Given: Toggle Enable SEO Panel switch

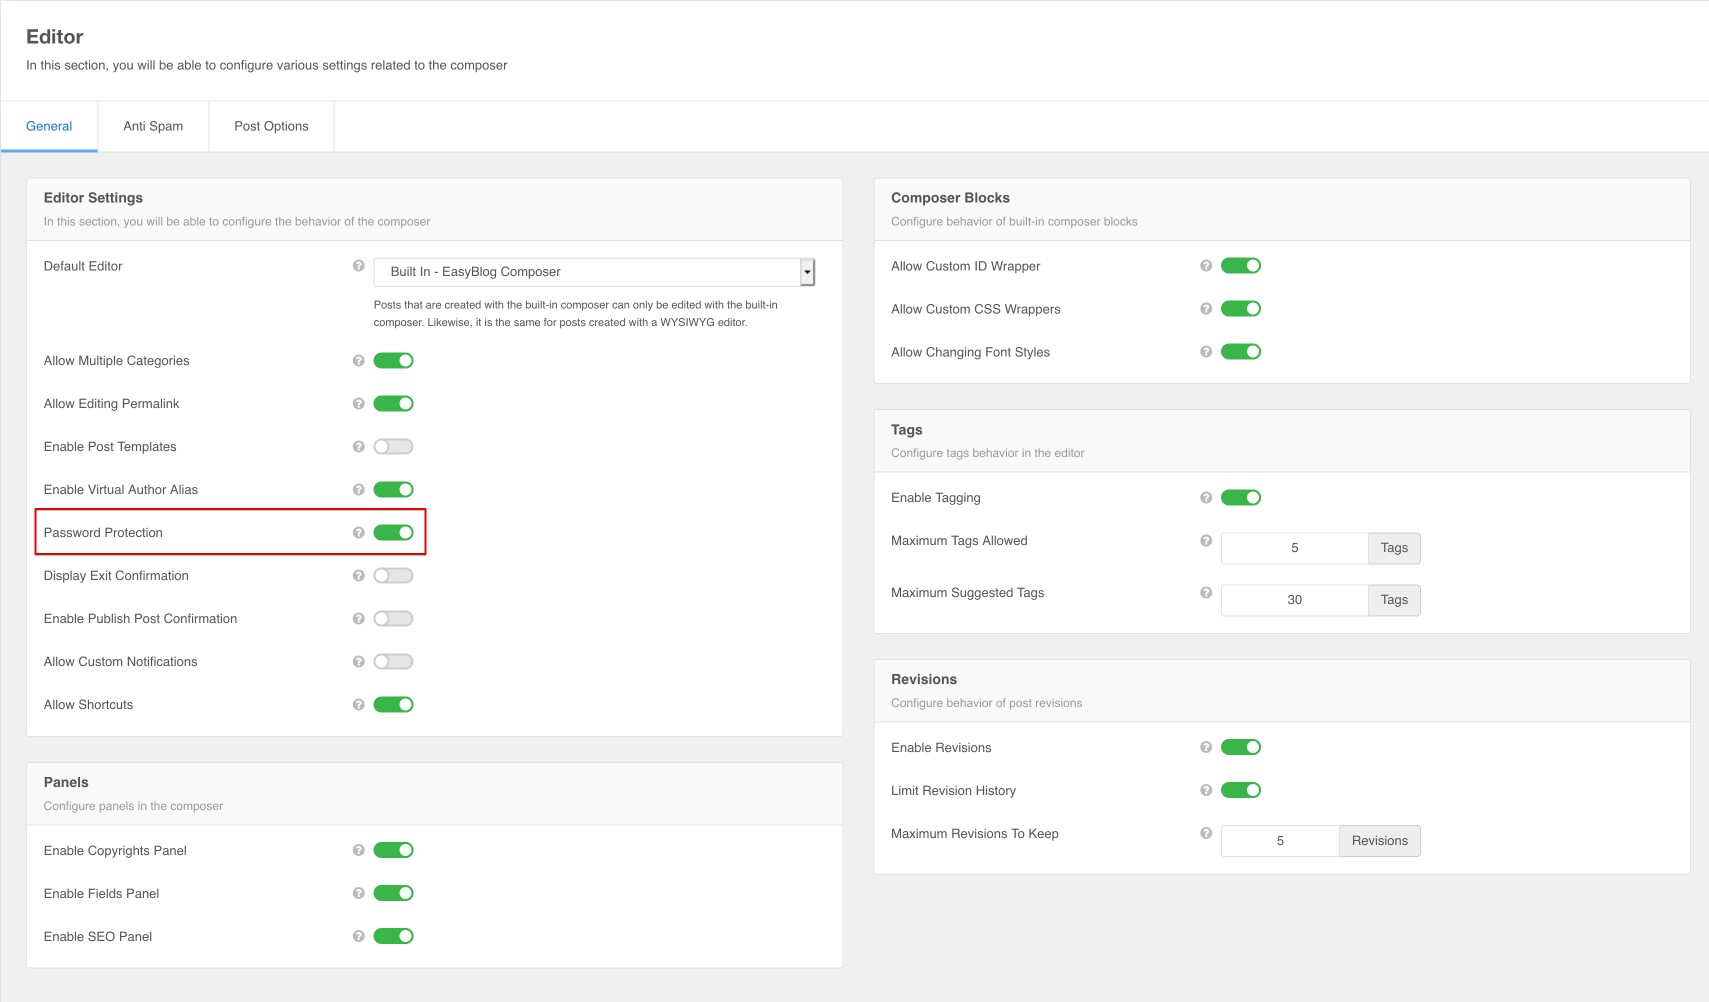Looking at the screenshot, I should [393, 936].
